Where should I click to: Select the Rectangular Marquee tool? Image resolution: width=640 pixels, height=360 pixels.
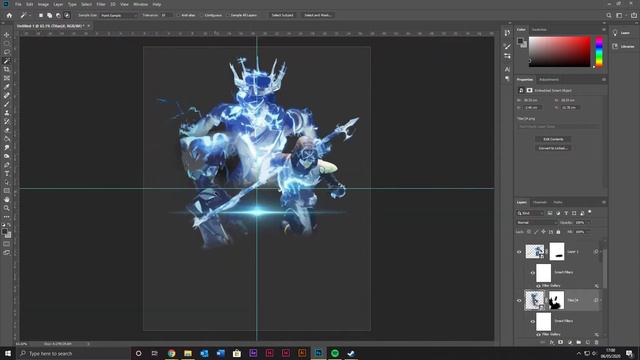(x=7, y=44)
